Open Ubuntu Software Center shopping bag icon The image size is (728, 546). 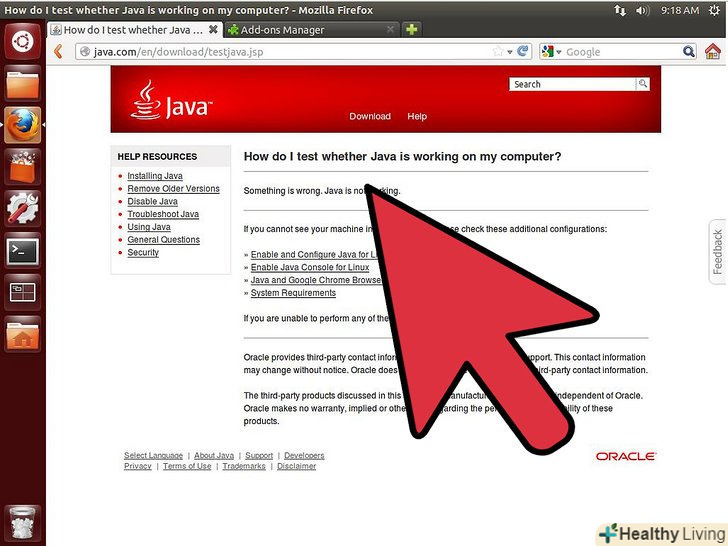pos(22,167)
